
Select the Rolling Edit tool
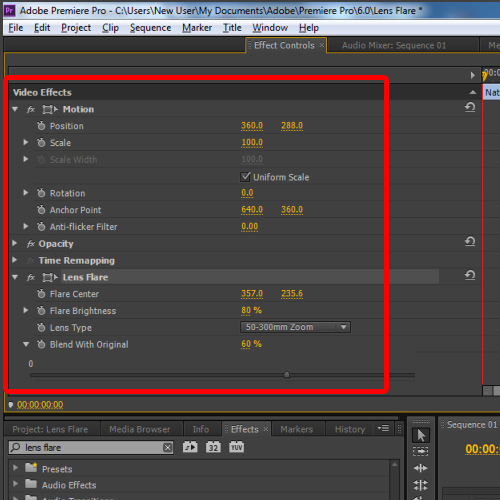[421, 485]
